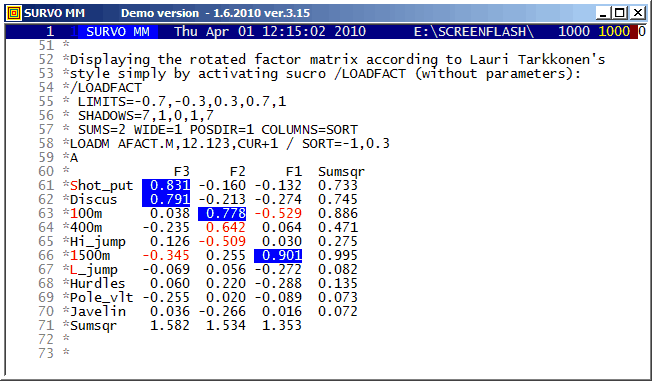Click the date 'Thu Apr 01 12:15:02 2010'
The image size is (652, 381).
[270, 32]
